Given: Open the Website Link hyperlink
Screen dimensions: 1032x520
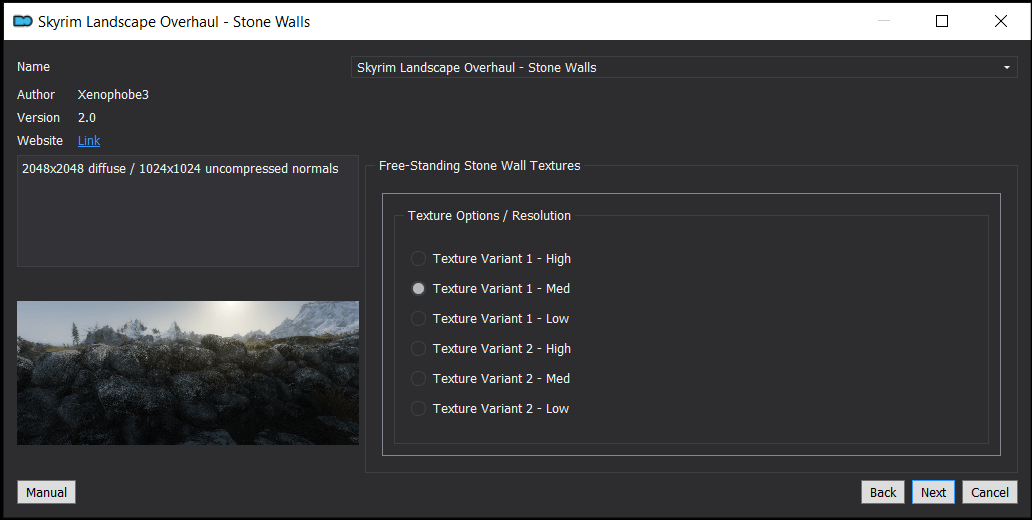Looking at the screenshot, I should pos(89,141).
